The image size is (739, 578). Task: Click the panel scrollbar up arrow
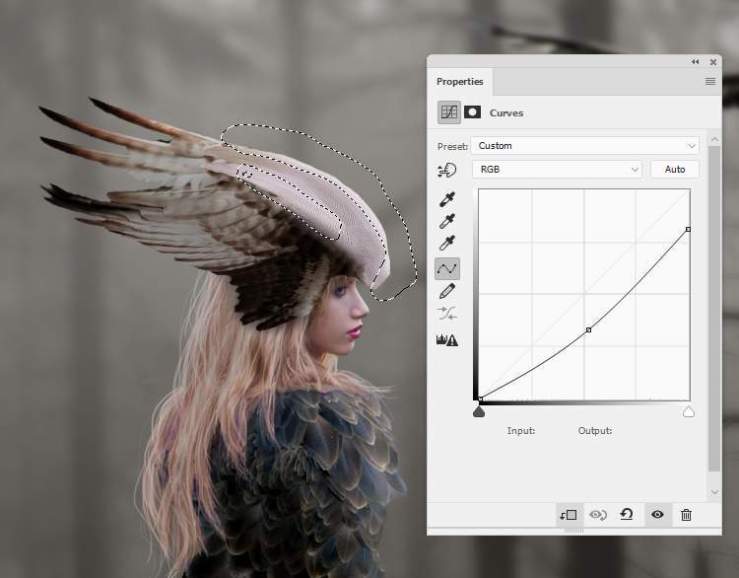pyautogui.click(x=714, y=140)
